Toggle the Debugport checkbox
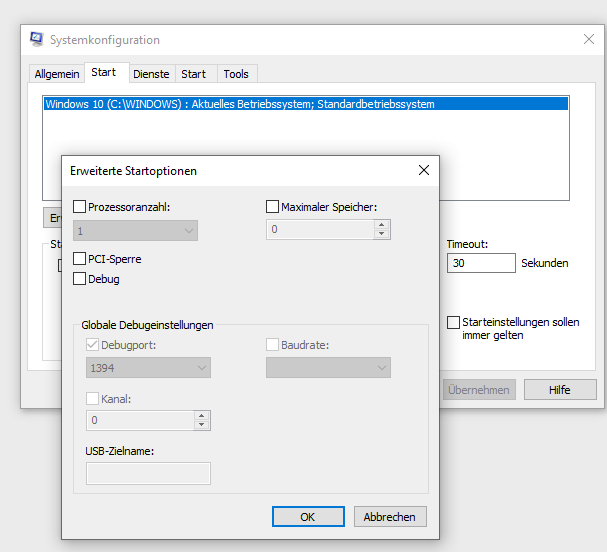The width and height of the screenshot is (607, 552). pos(92,345)
